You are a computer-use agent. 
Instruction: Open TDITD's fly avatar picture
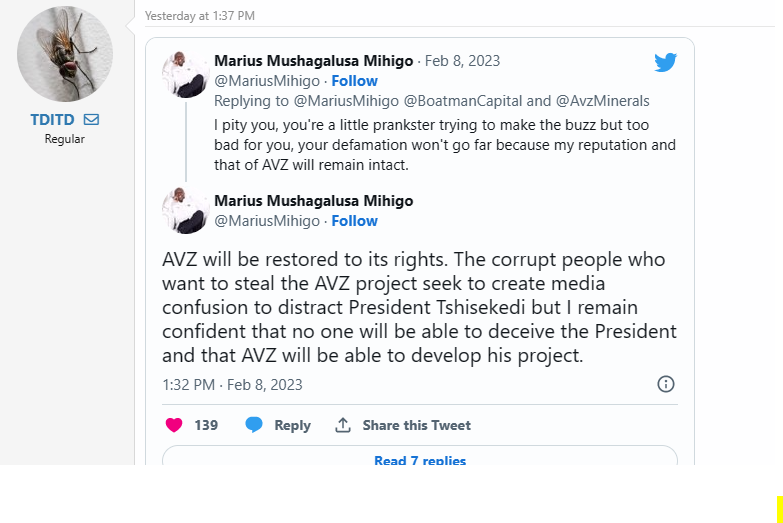[x=65, y=54]
